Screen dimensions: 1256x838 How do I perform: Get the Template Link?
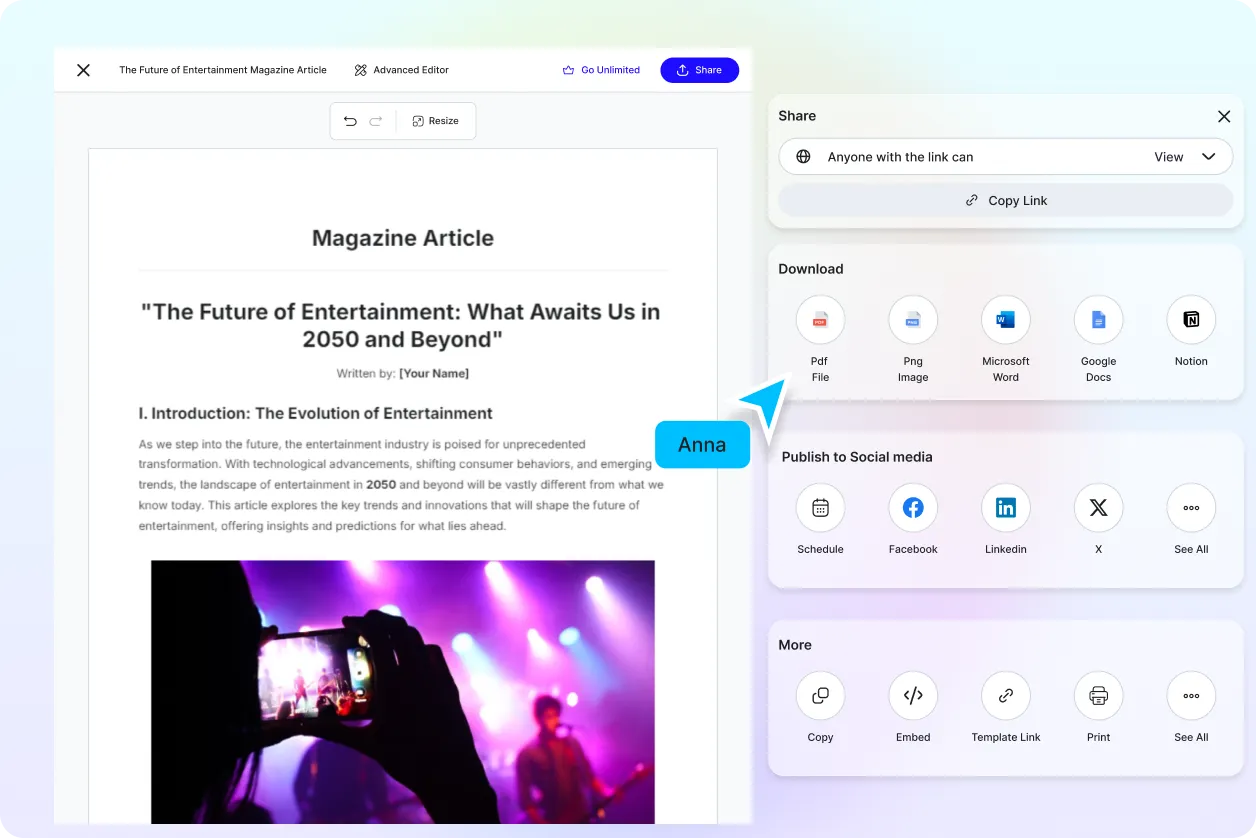coord(1005,696)
